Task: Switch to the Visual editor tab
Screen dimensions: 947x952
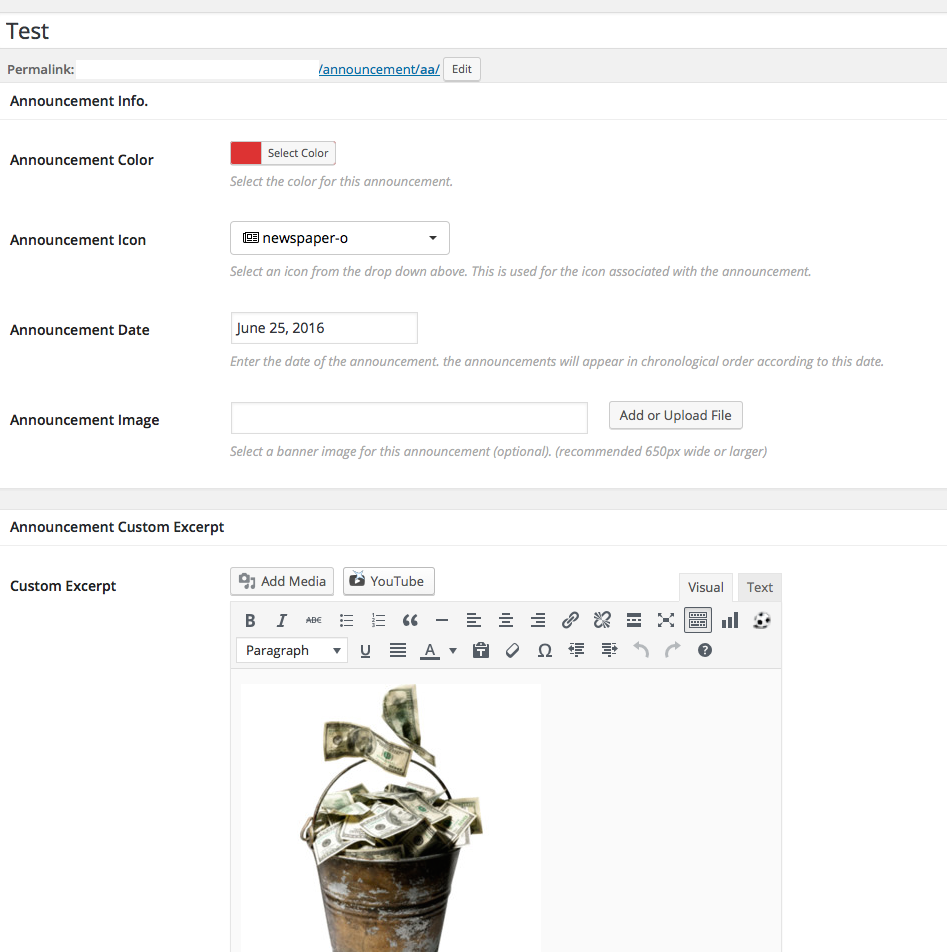Action: [705, 588]
